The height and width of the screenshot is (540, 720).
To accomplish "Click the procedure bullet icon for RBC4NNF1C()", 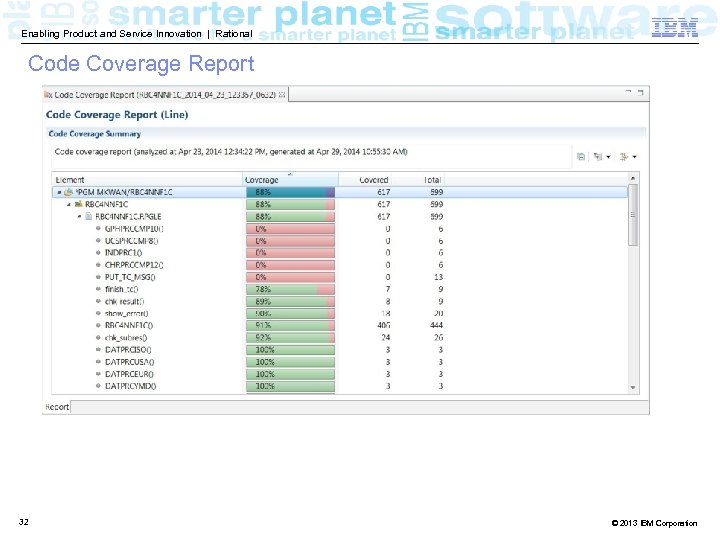I will pos(98,325).
